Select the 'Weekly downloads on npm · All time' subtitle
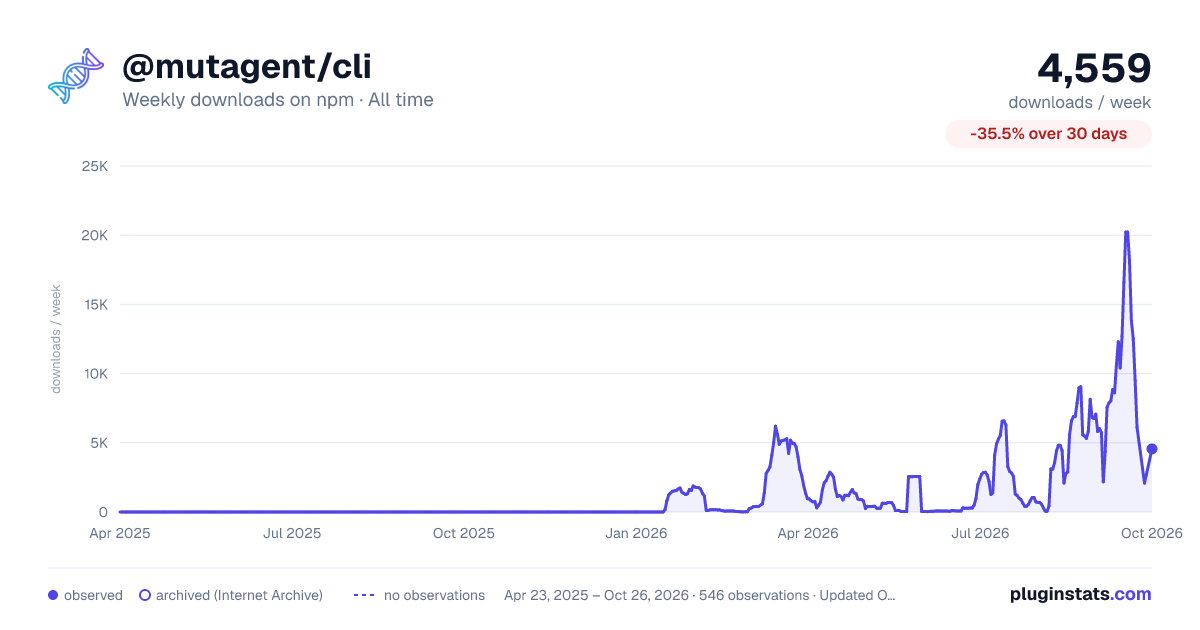Viewport: 1200px width, 630px height. [x=278, y=100]
